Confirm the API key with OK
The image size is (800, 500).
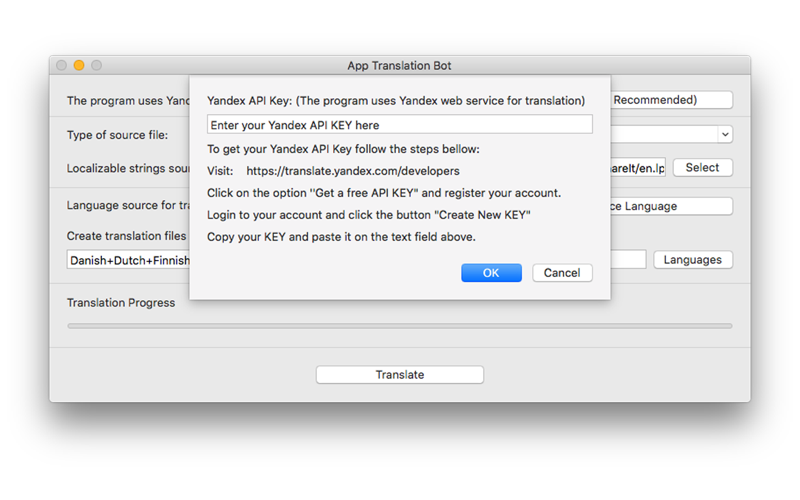[x=491, y=273]
